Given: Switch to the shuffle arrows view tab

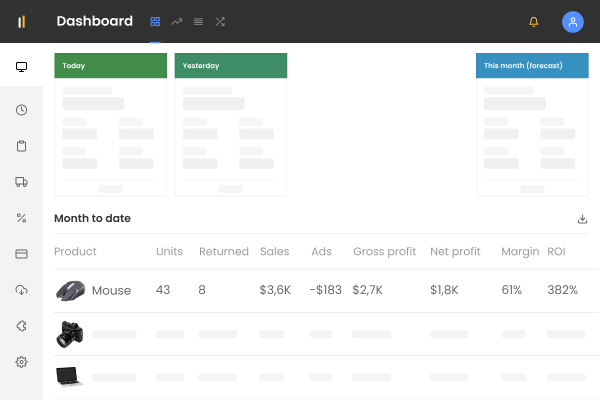Looking at the screenshot, I should click(220, 21).
